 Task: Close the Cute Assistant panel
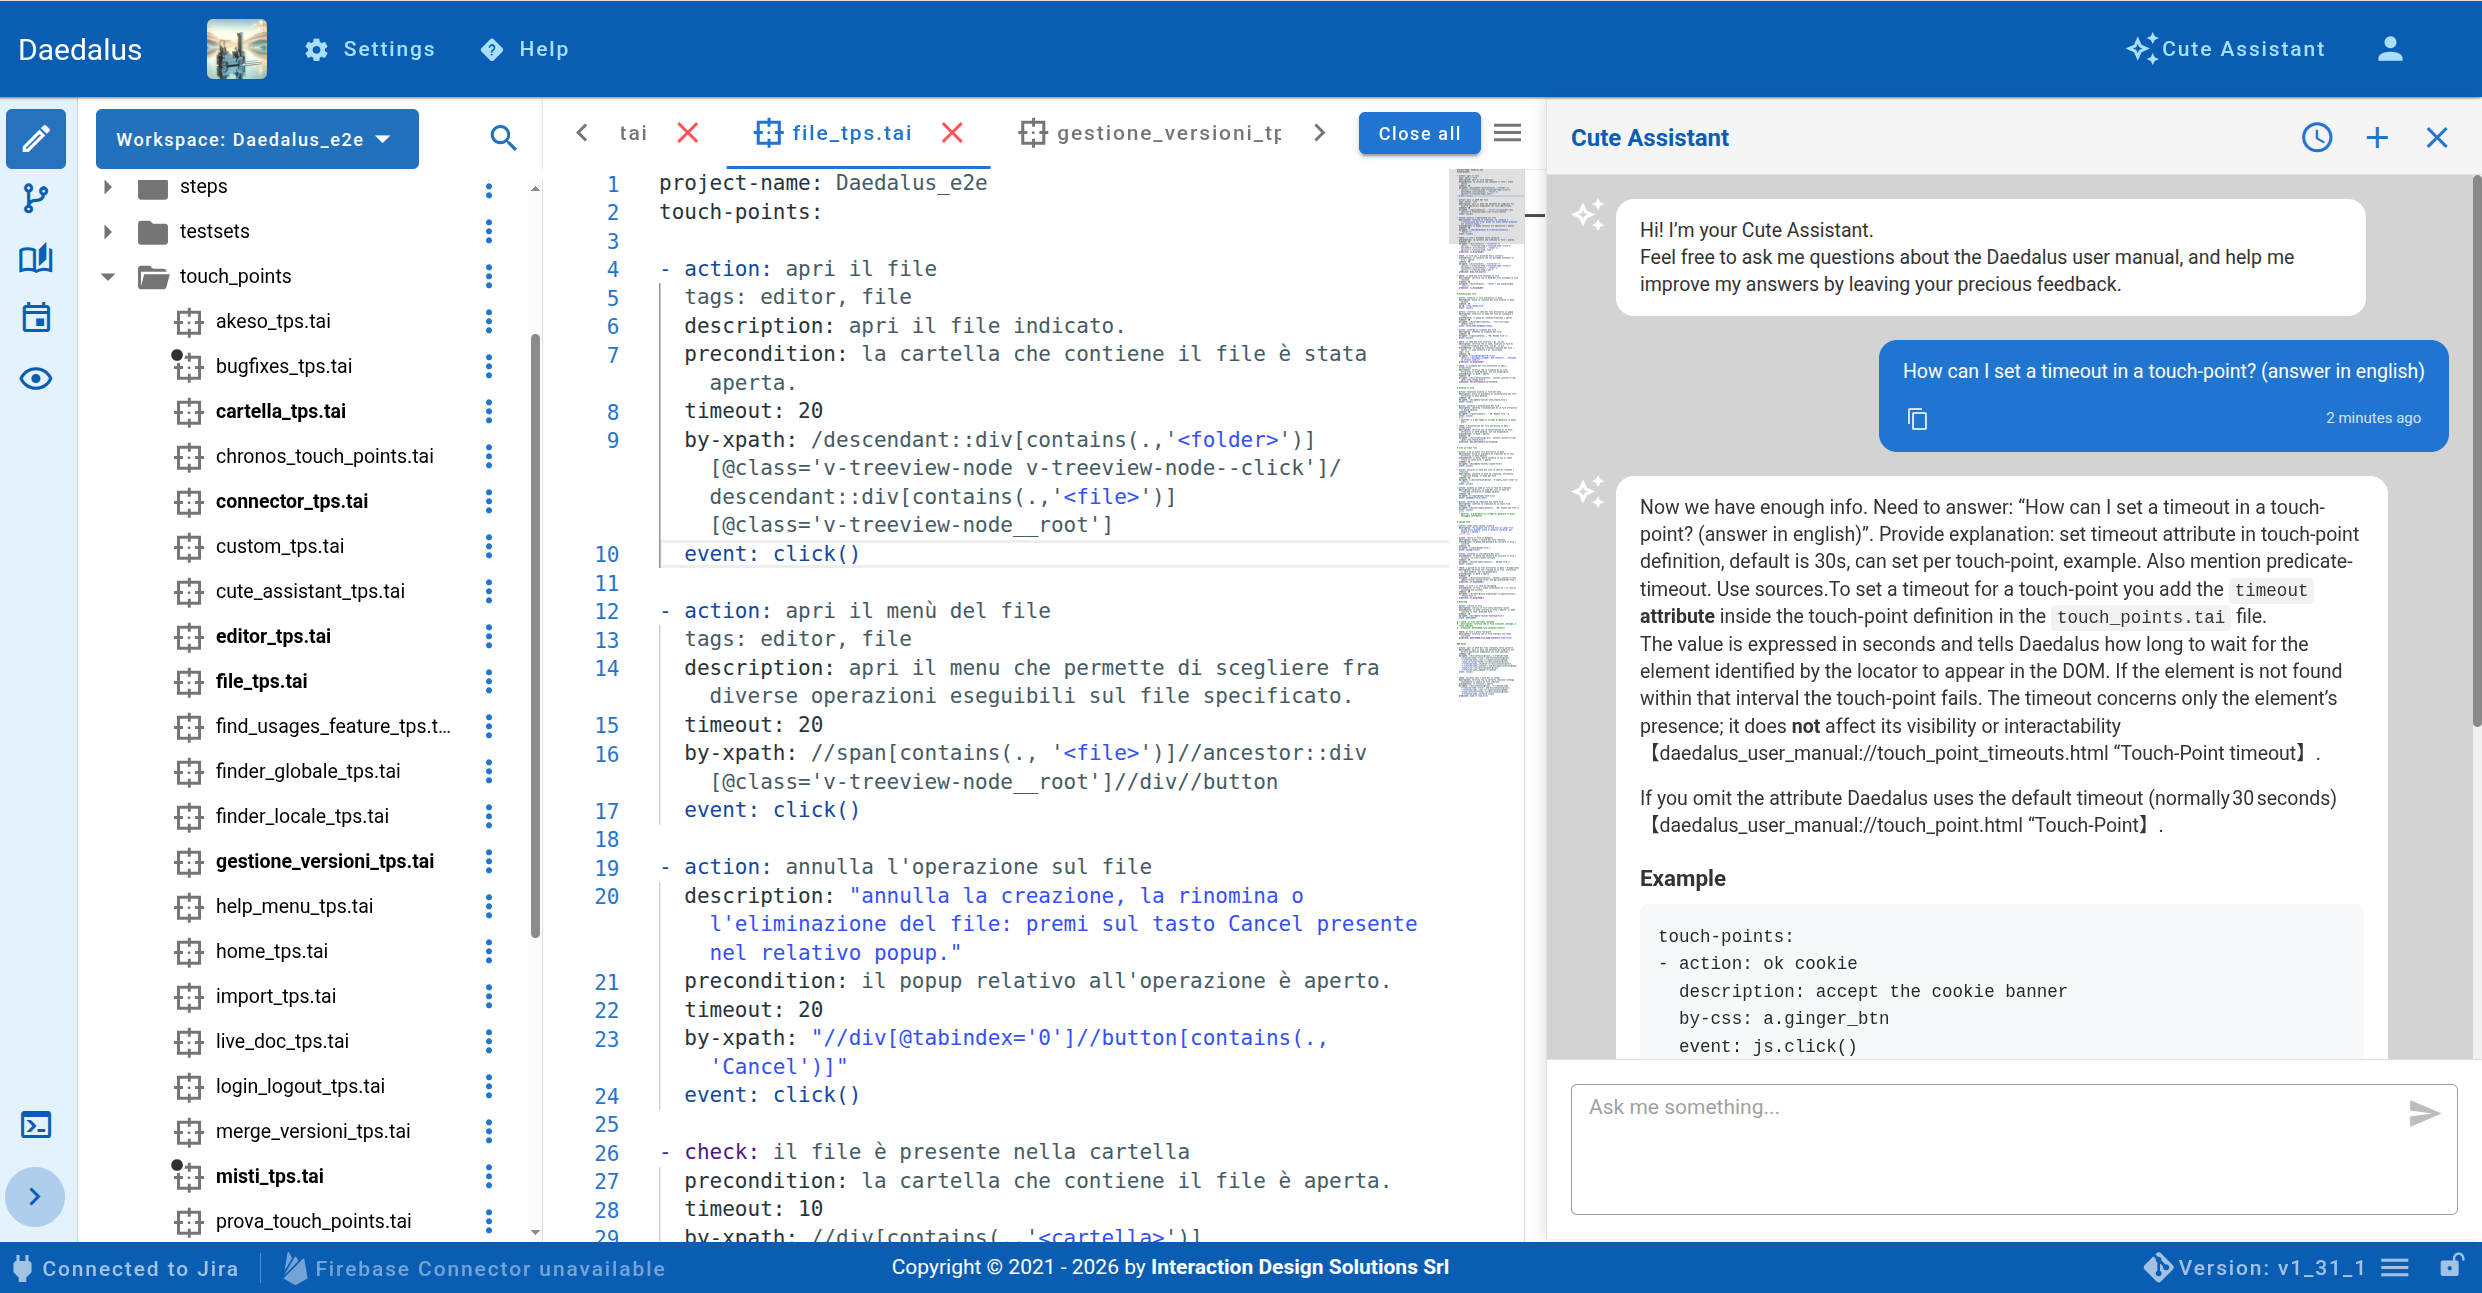(2437, 138)
